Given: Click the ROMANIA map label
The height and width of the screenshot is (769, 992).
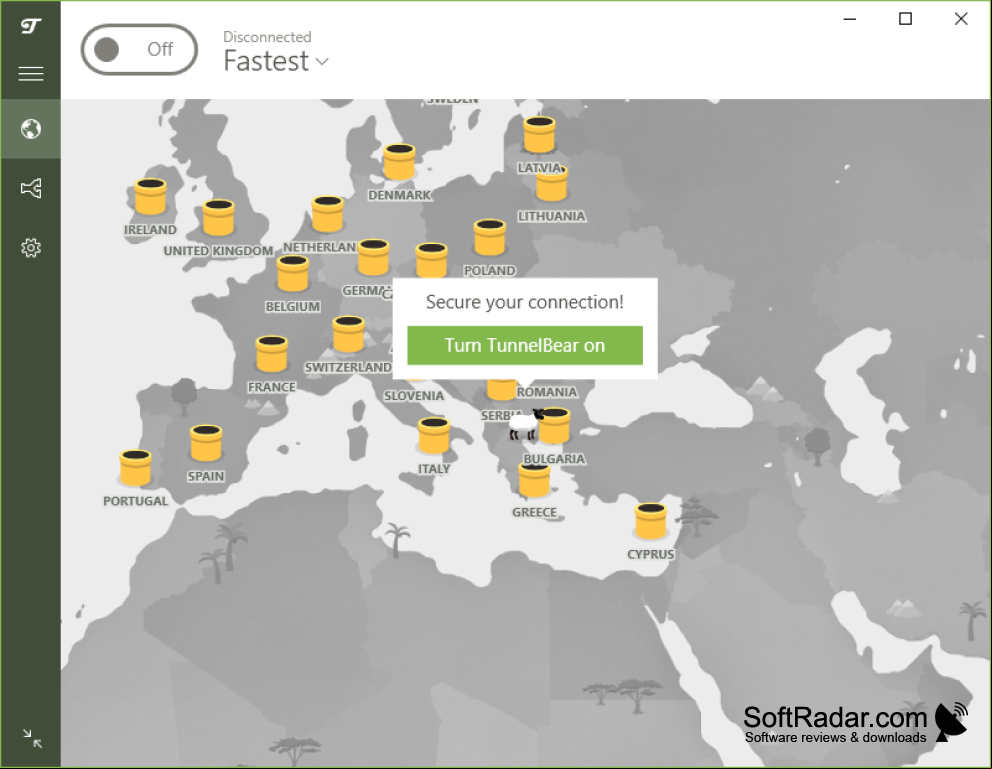Looking at the screenshot, I should 547,392.
